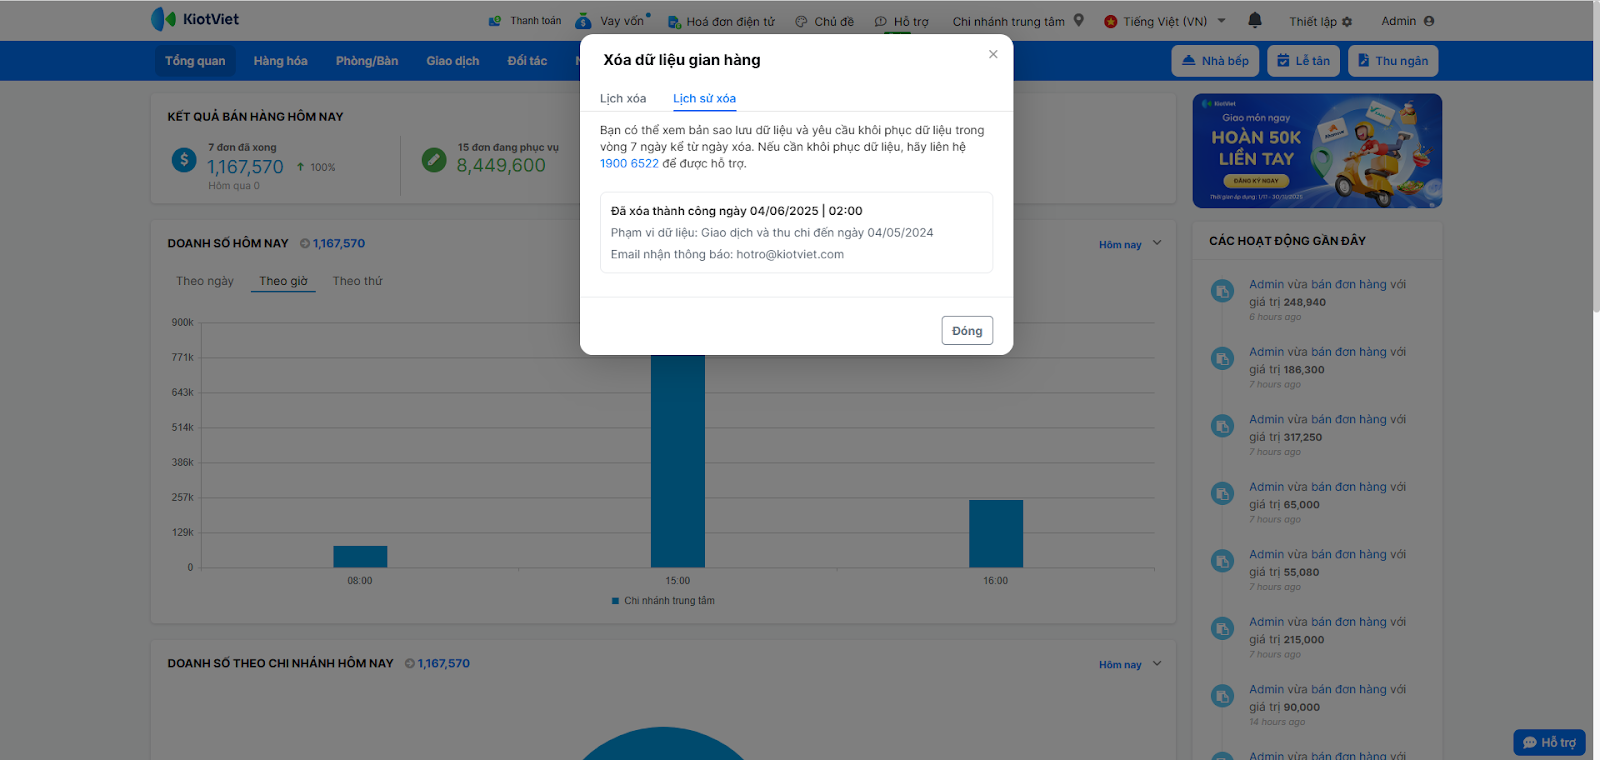Viewport: 1600px width, 760px height.
Task: Expand Hôm nay dropdown for branch revenue
Action: pos(1130,664)
